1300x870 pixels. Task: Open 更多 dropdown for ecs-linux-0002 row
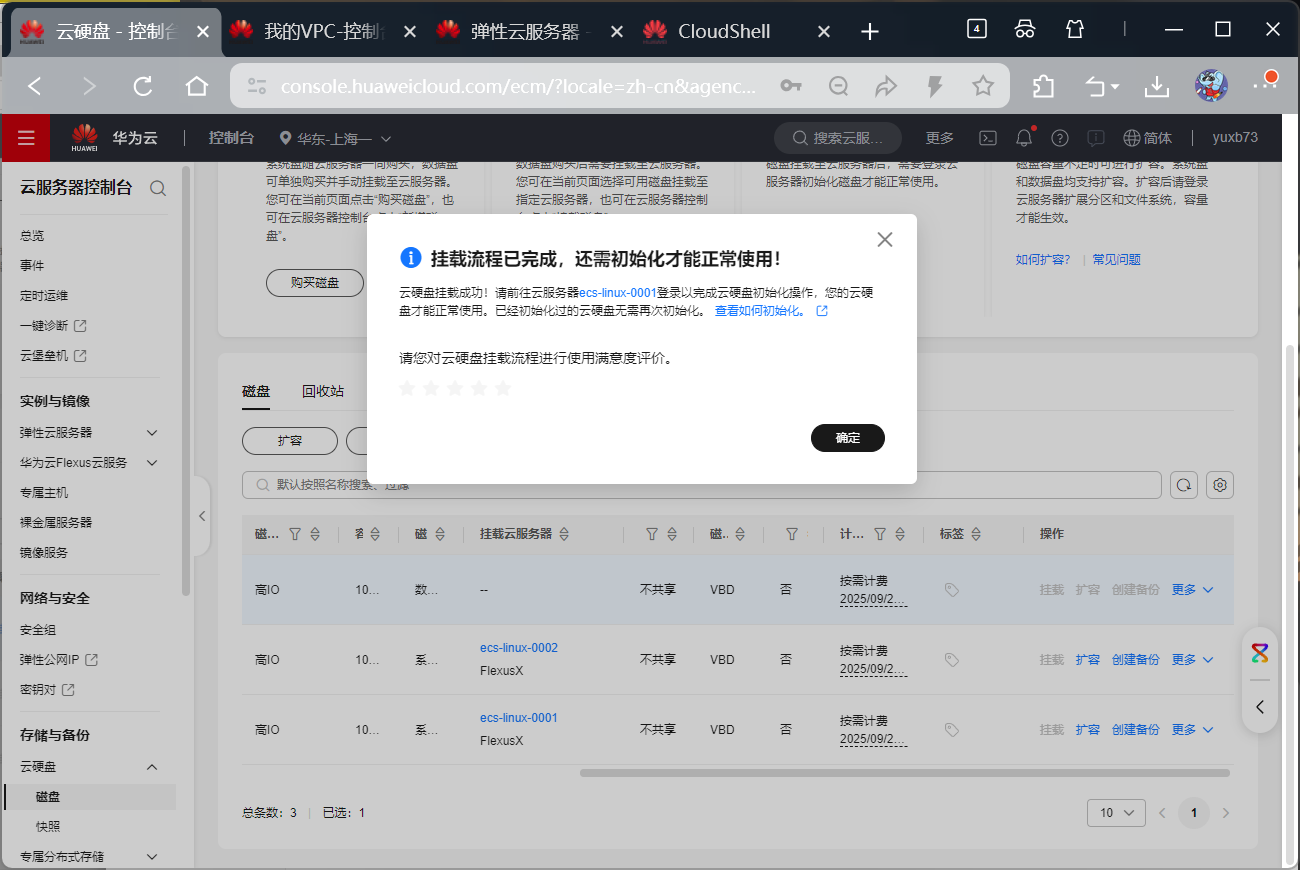pyautogui.click(x=1192, y=660)
